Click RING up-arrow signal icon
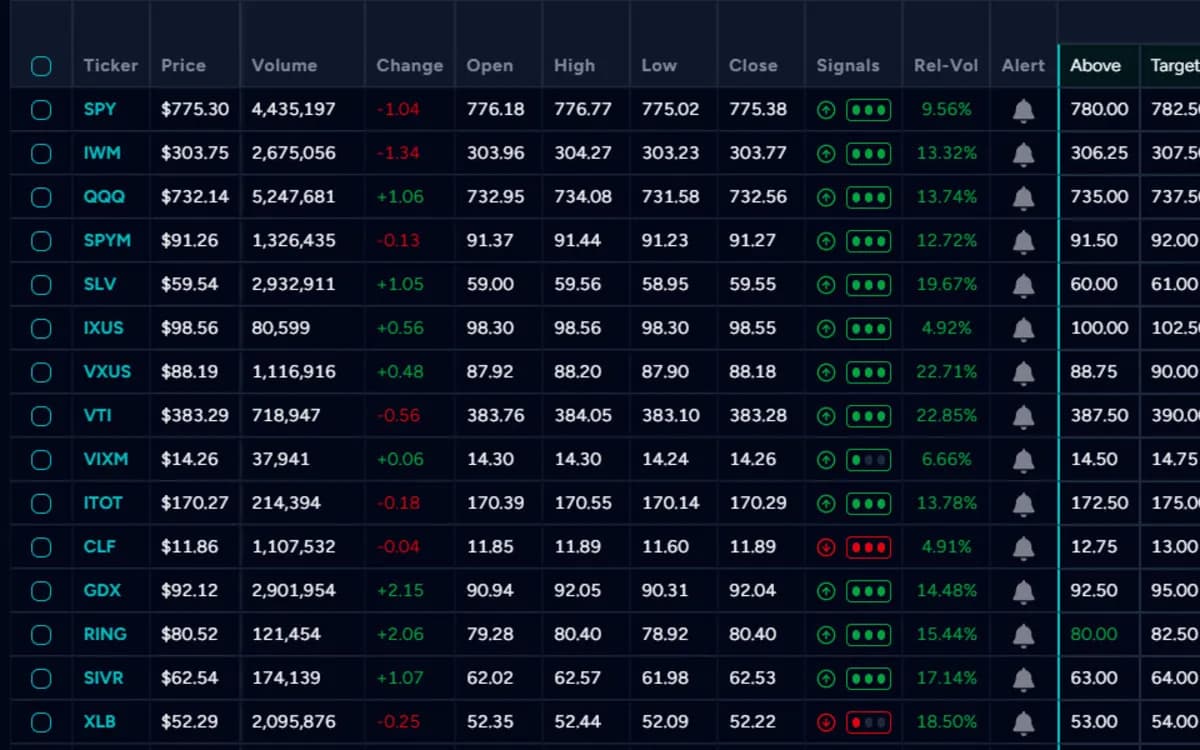Viewport: 1200px width, 750px height. (x=826, y=635)
